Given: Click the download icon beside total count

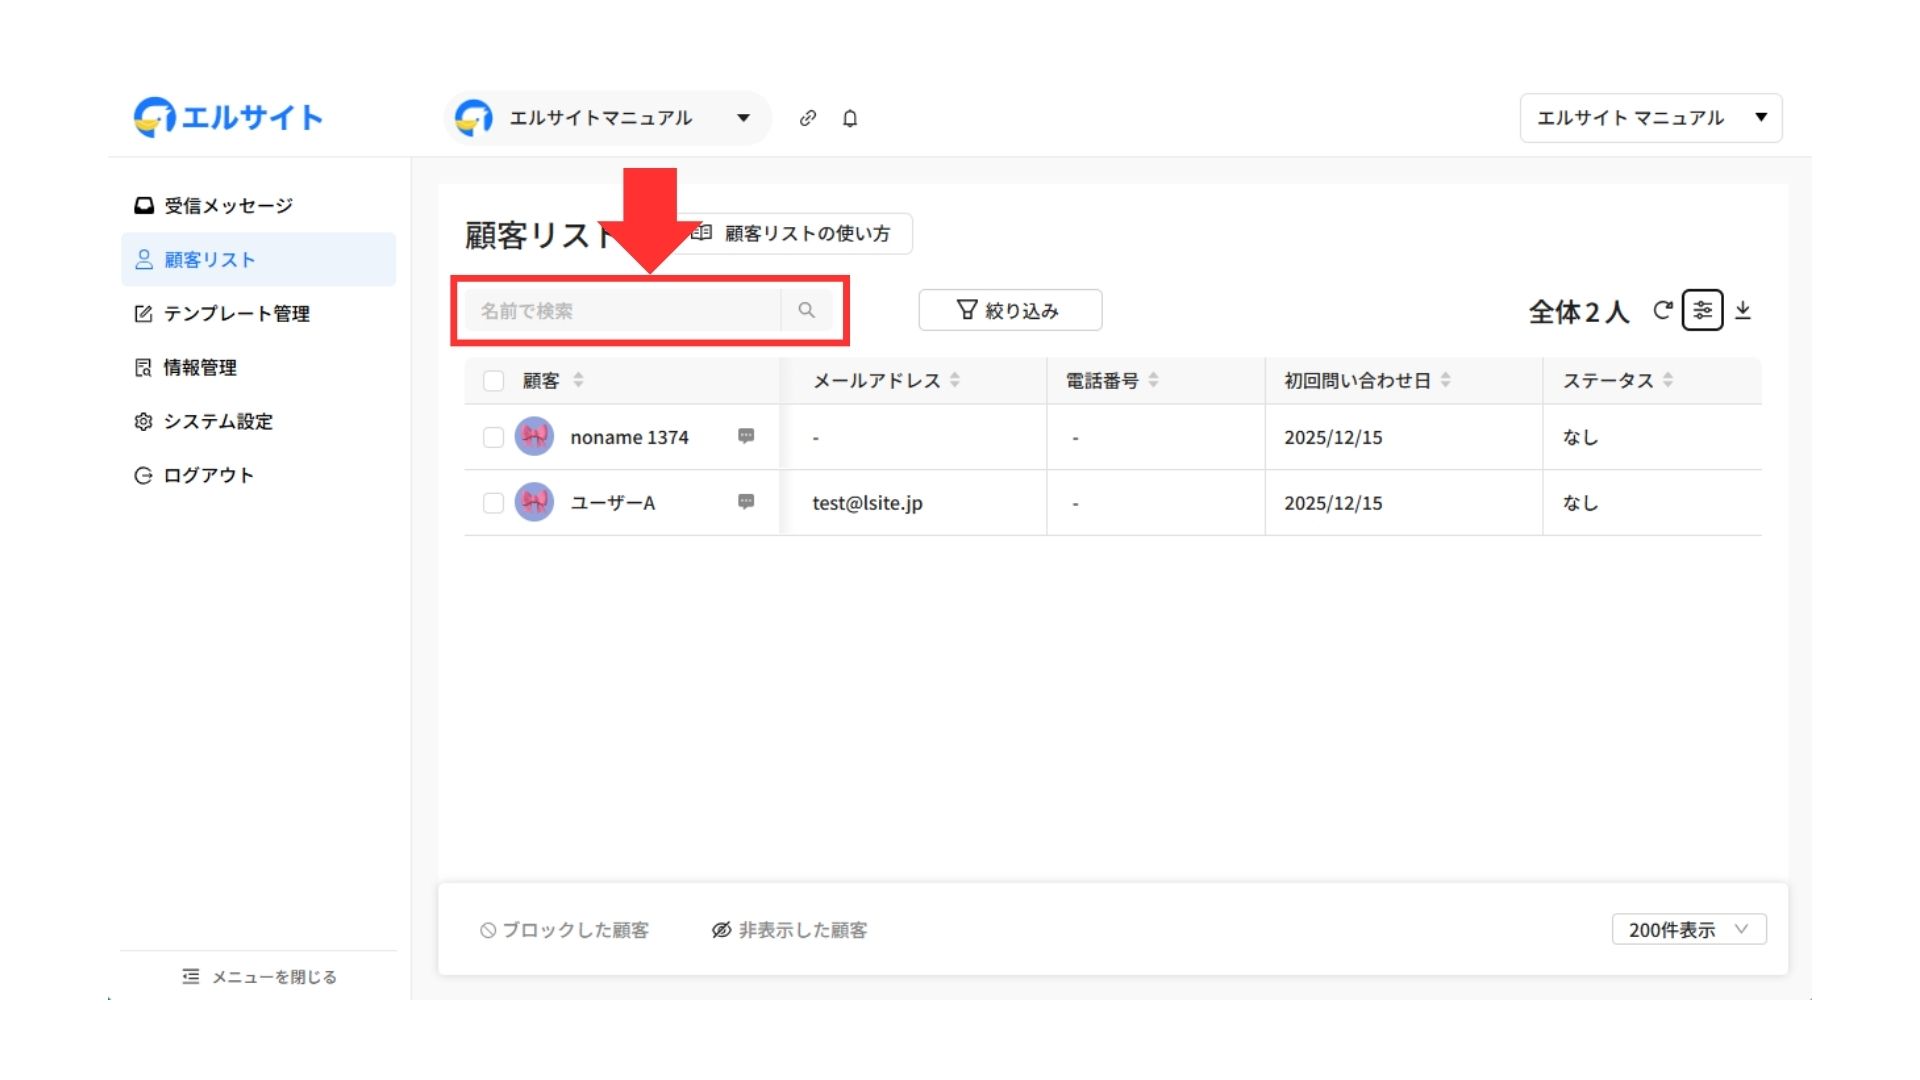Looking at the screenshot, I should pos(1743,310).
